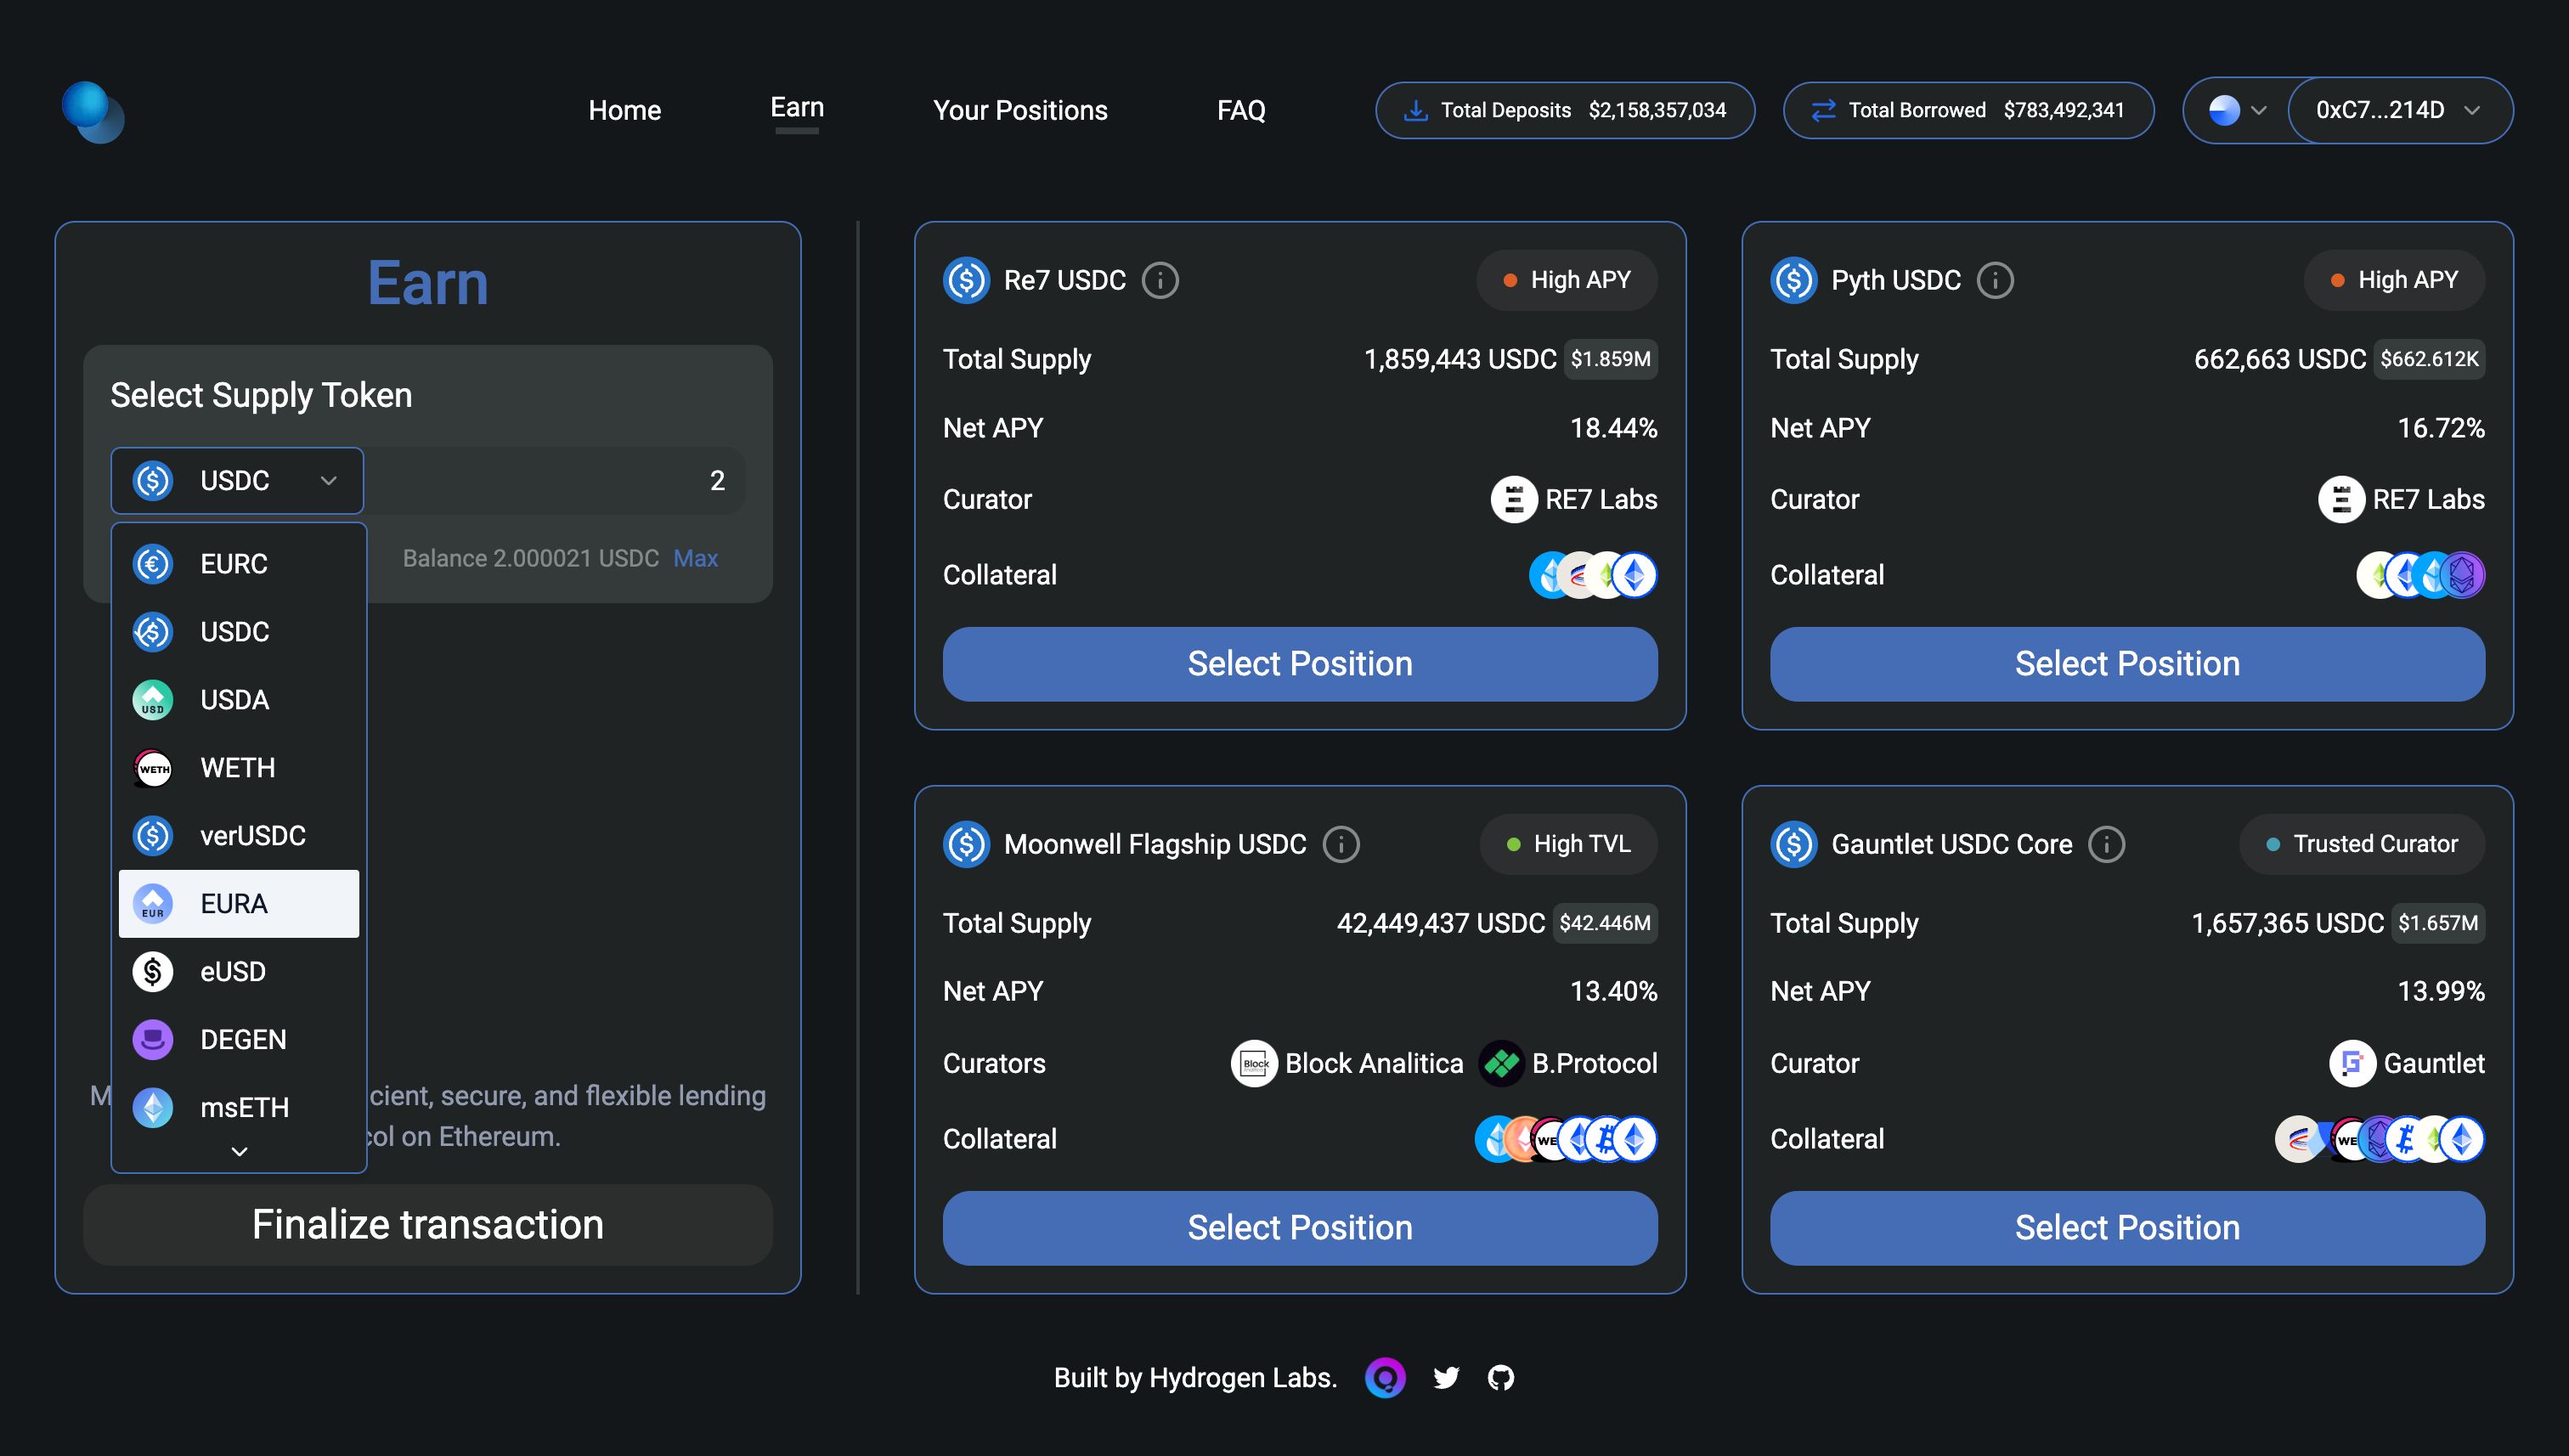The width and height of the screenshot is (2569, 1456).
Task: Open the Twitter icon in footer
Action: tap(1446, 1378)
